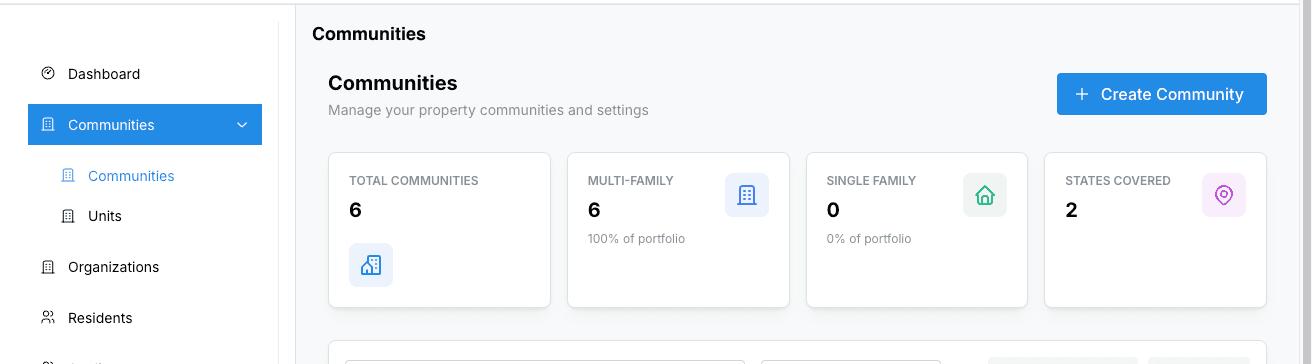This screenshot has height=364, width=1312.
Task: Click the "0% of portfolio" text
Action: point(869,239)
